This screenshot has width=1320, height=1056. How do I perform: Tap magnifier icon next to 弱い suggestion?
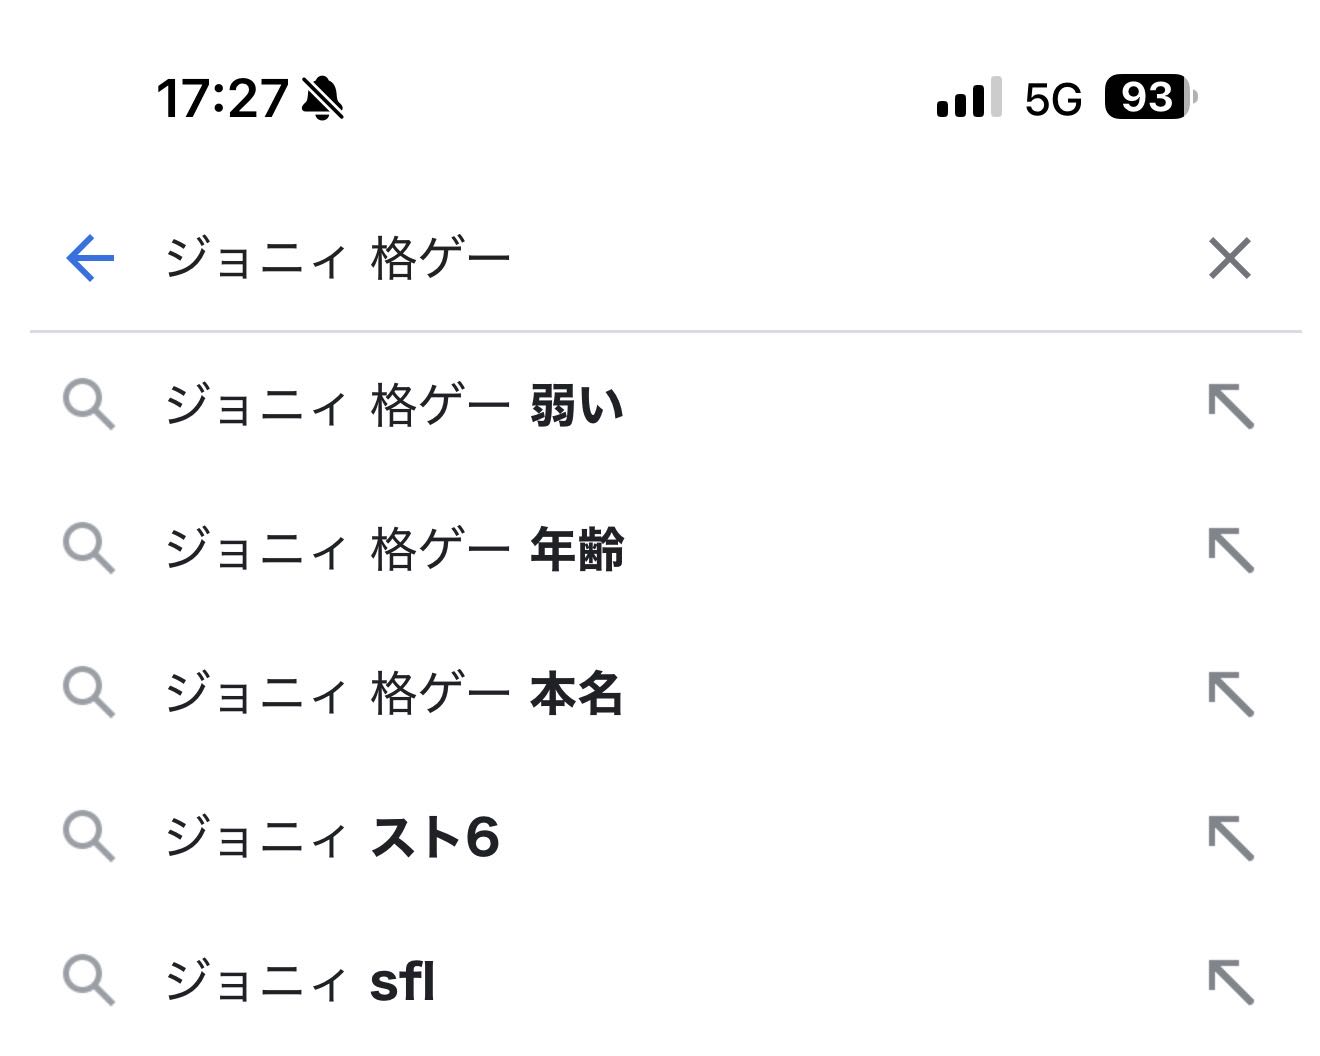88,405
